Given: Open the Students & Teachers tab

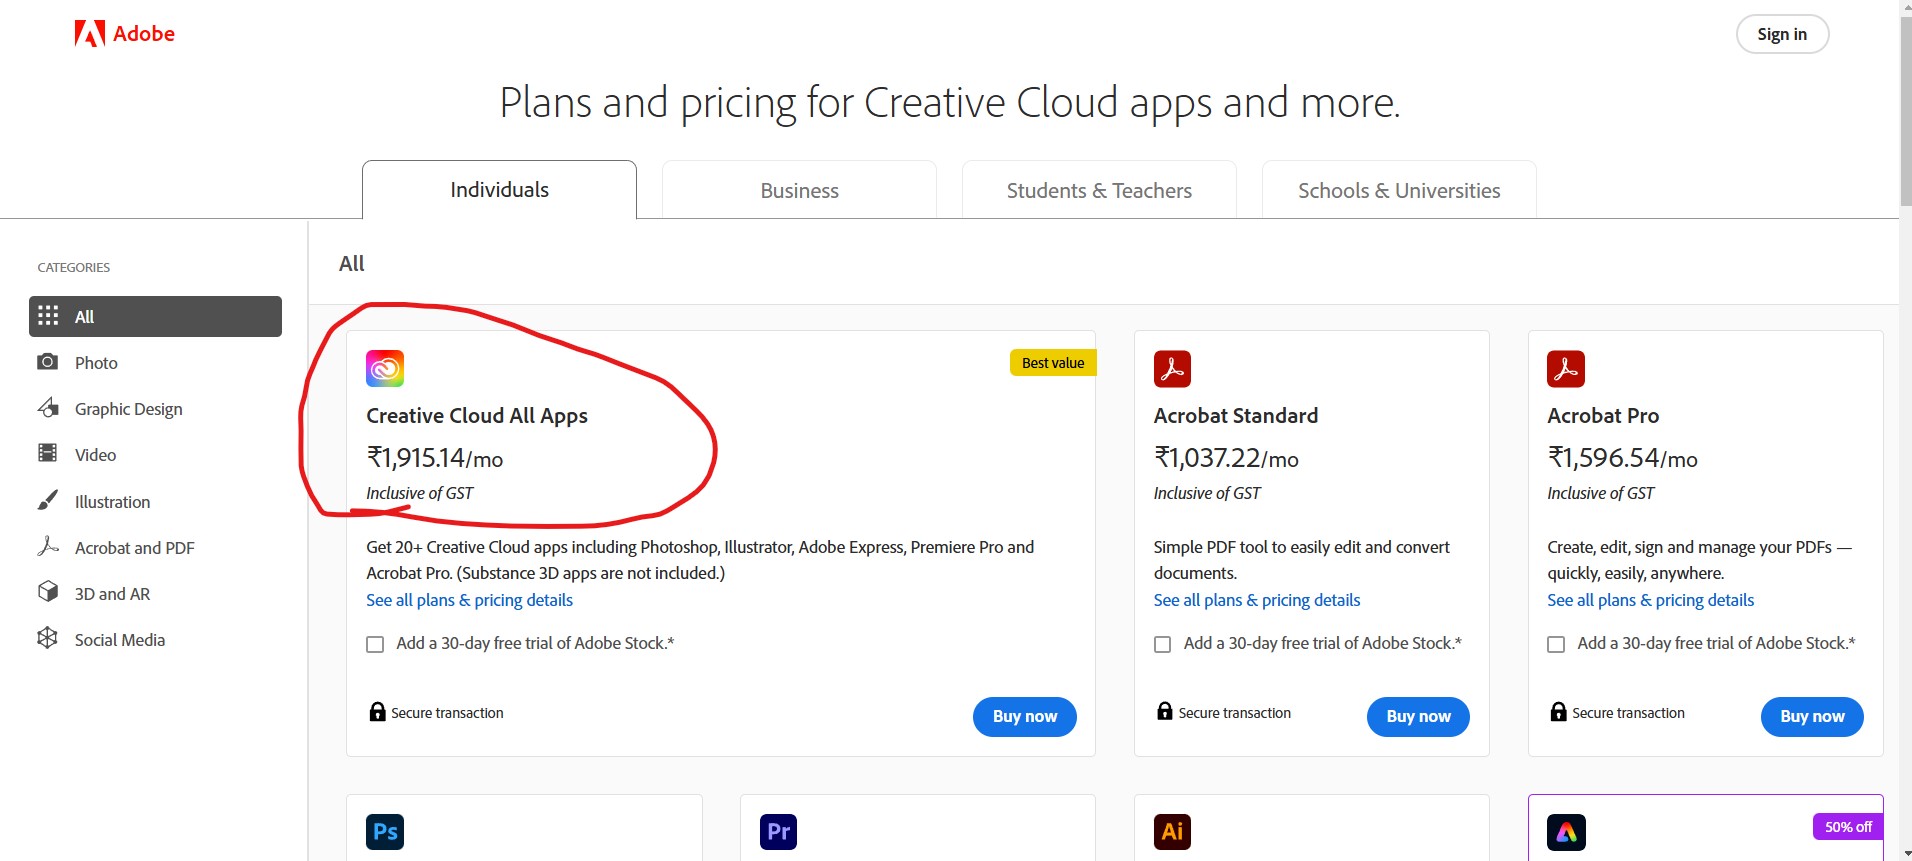Looking at the screenshot, I should (1099, 190).
